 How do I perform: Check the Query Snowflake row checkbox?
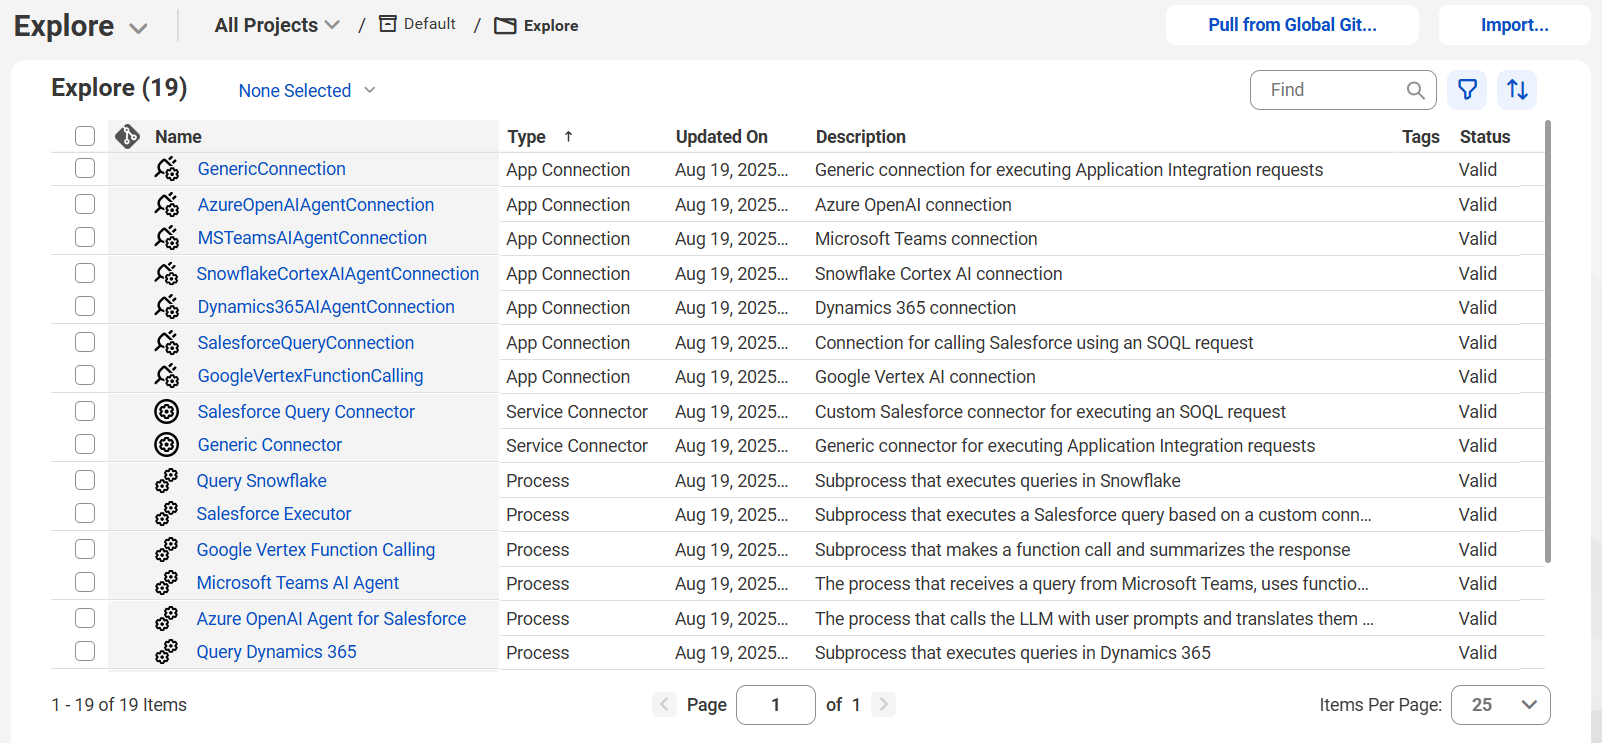coord(85,480)
